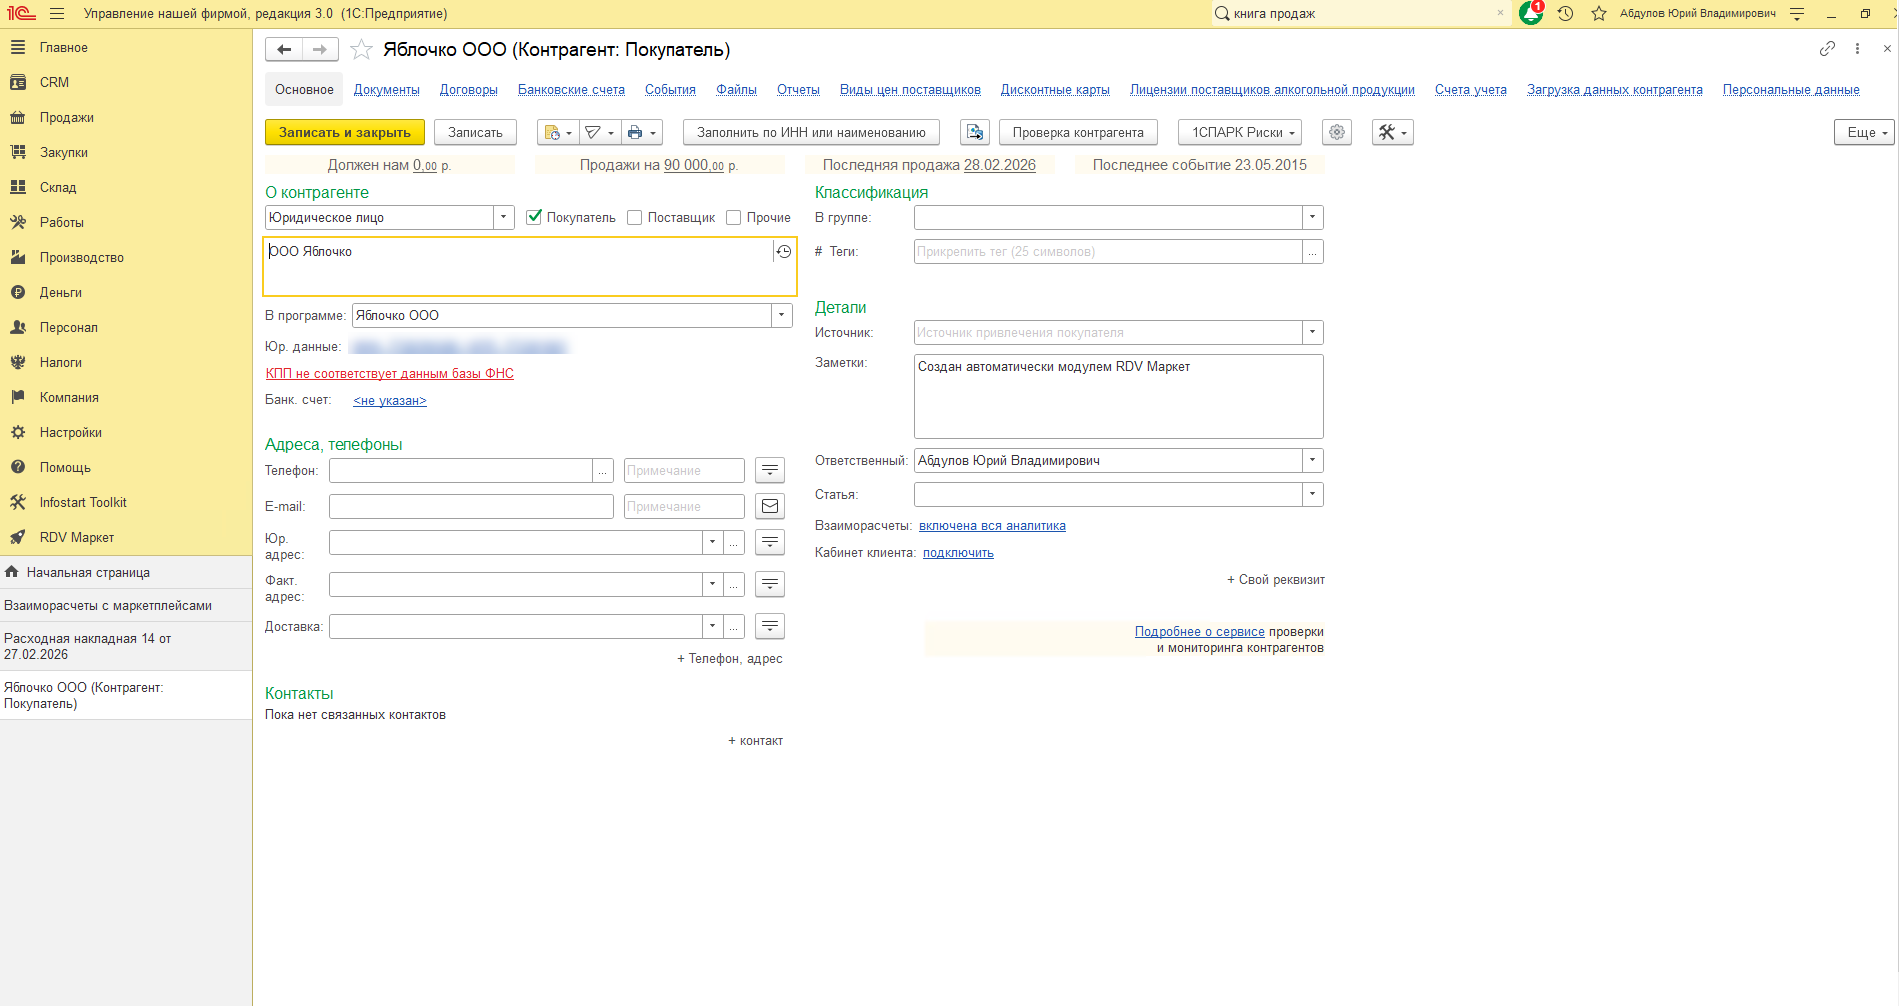Open the Ответственный dropdown list
Viewport: 1899px width, 1006px height.
(x=1312, y=461)
